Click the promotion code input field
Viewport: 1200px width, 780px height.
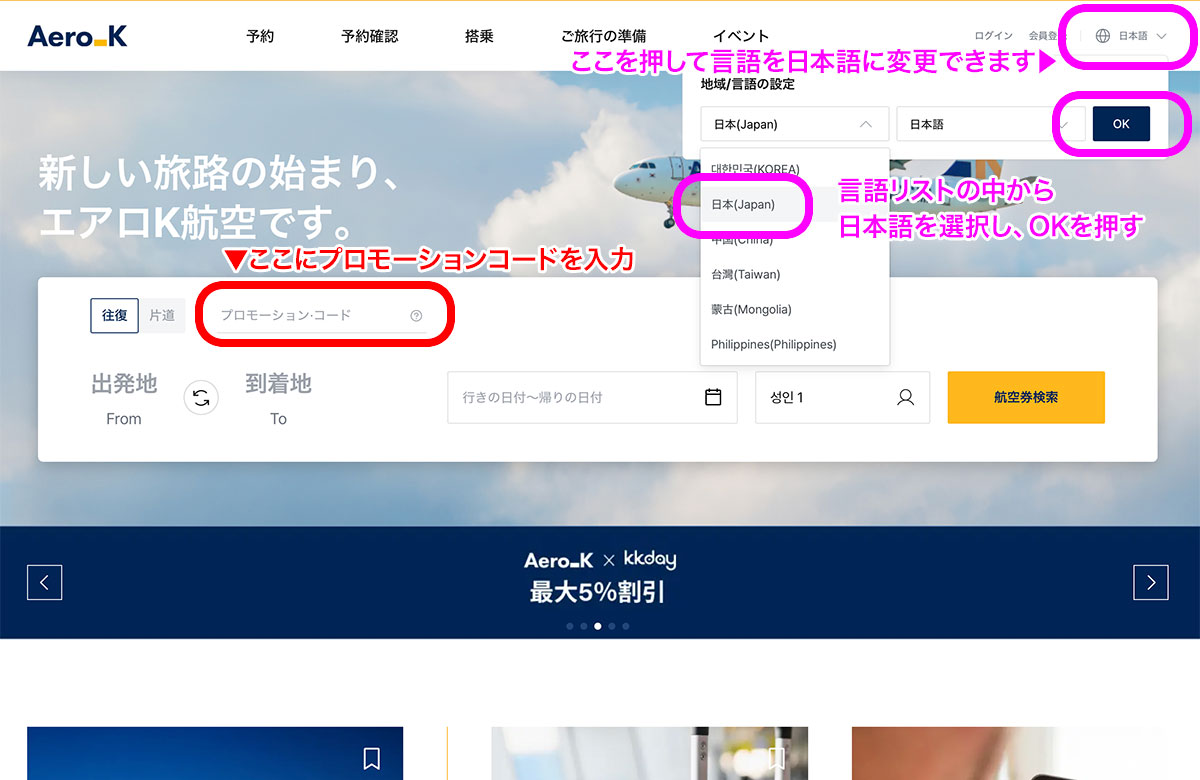(312, 316)
